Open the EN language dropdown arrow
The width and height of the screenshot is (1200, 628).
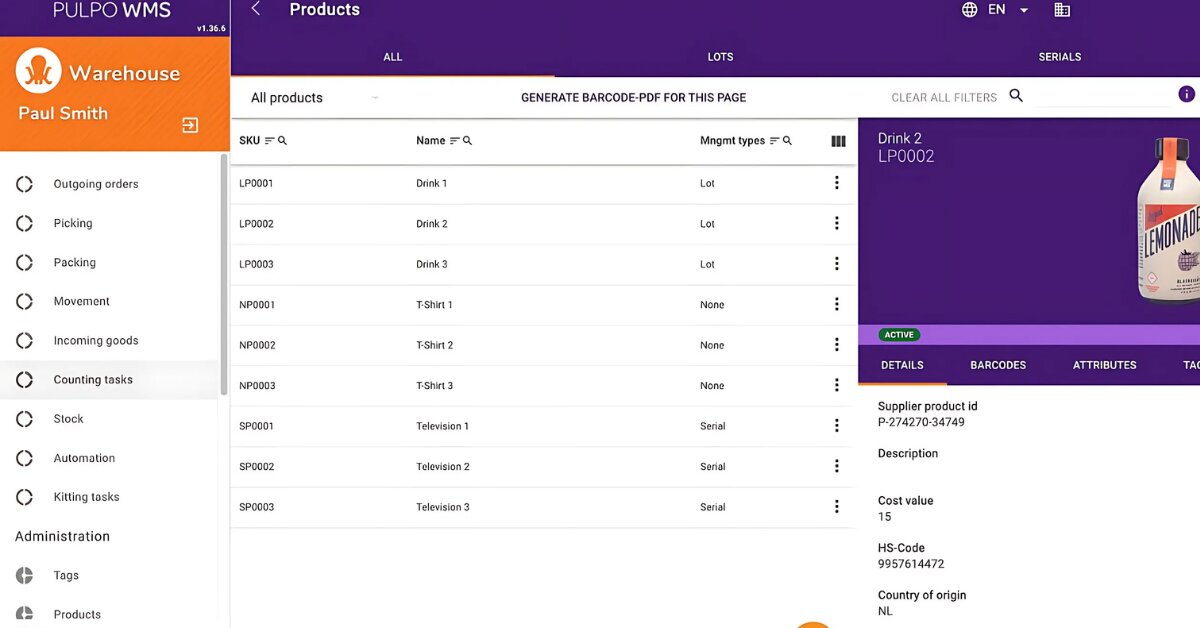pyautogui.click(x=1024, y=10)
